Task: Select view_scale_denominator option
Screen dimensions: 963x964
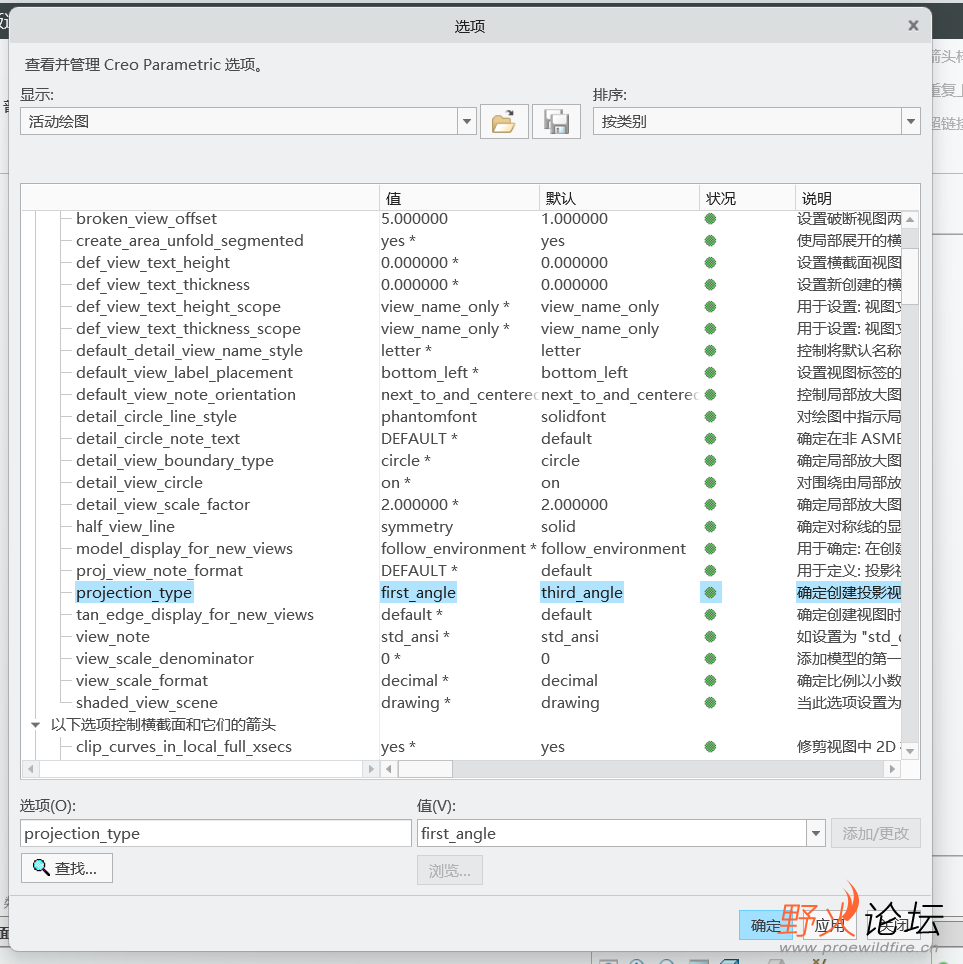Action: pyautogui.click(x=165, y=659)
